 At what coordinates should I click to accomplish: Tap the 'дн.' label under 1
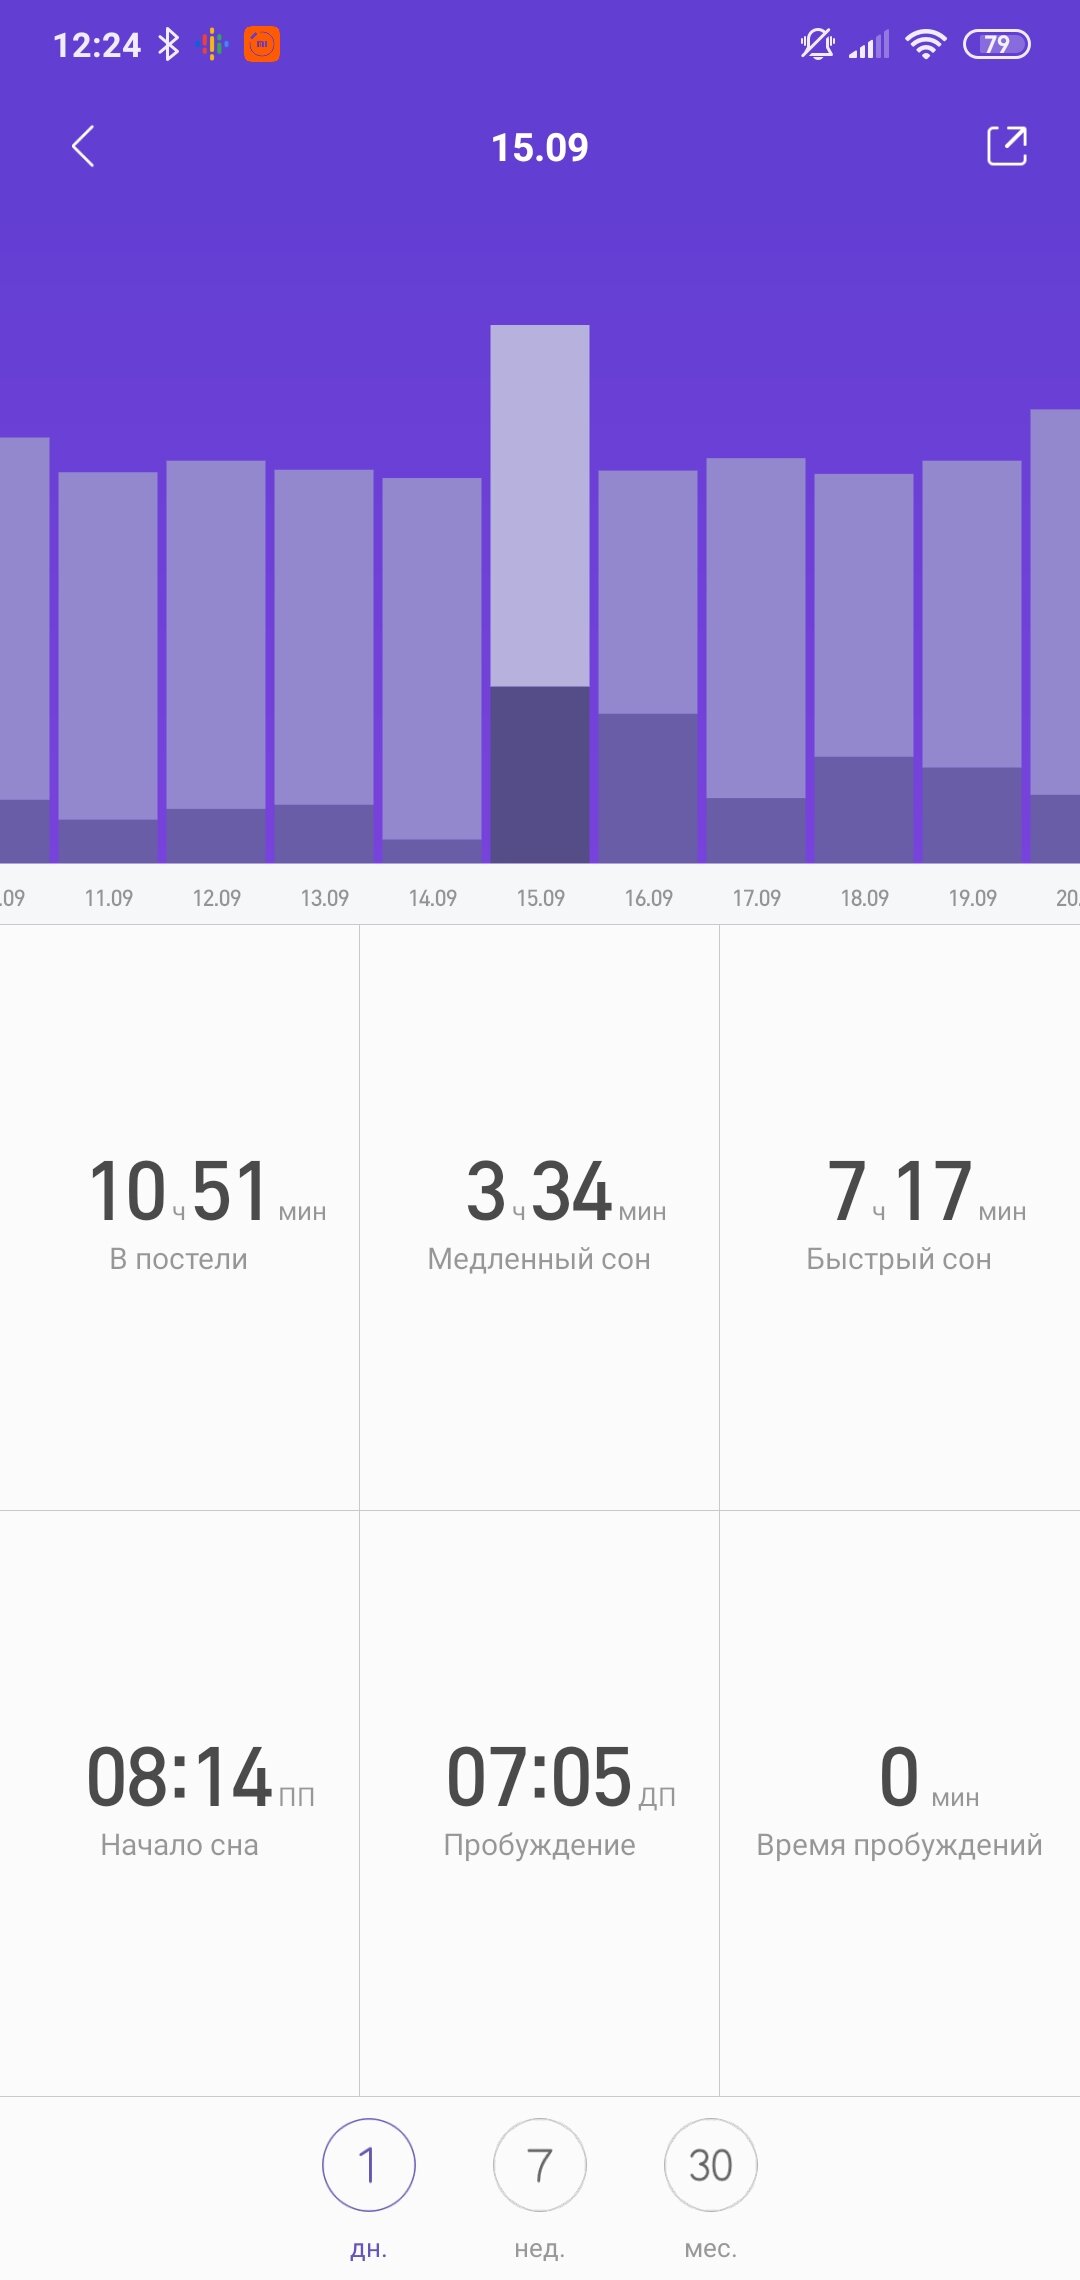point(368,2249)
